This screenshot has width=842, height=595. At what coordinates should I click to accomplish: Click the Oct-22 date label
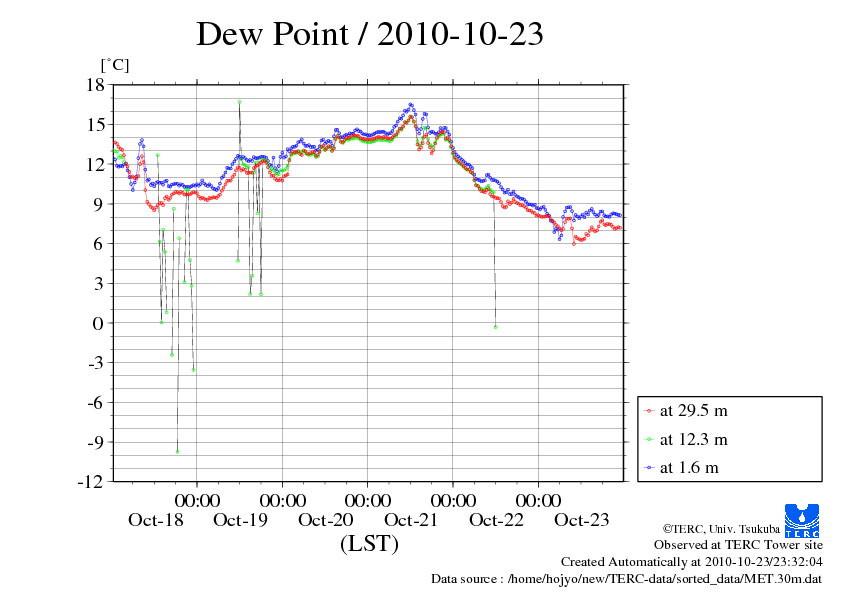(496, 520)
